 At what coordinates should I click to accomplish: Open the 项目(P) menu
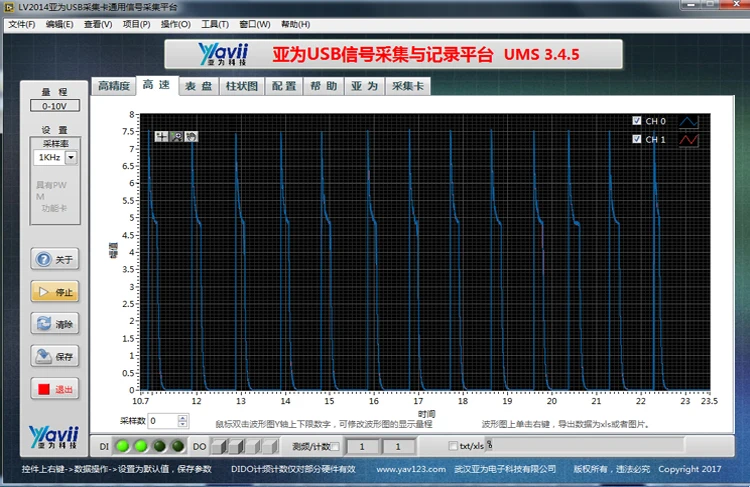point(136,24)
